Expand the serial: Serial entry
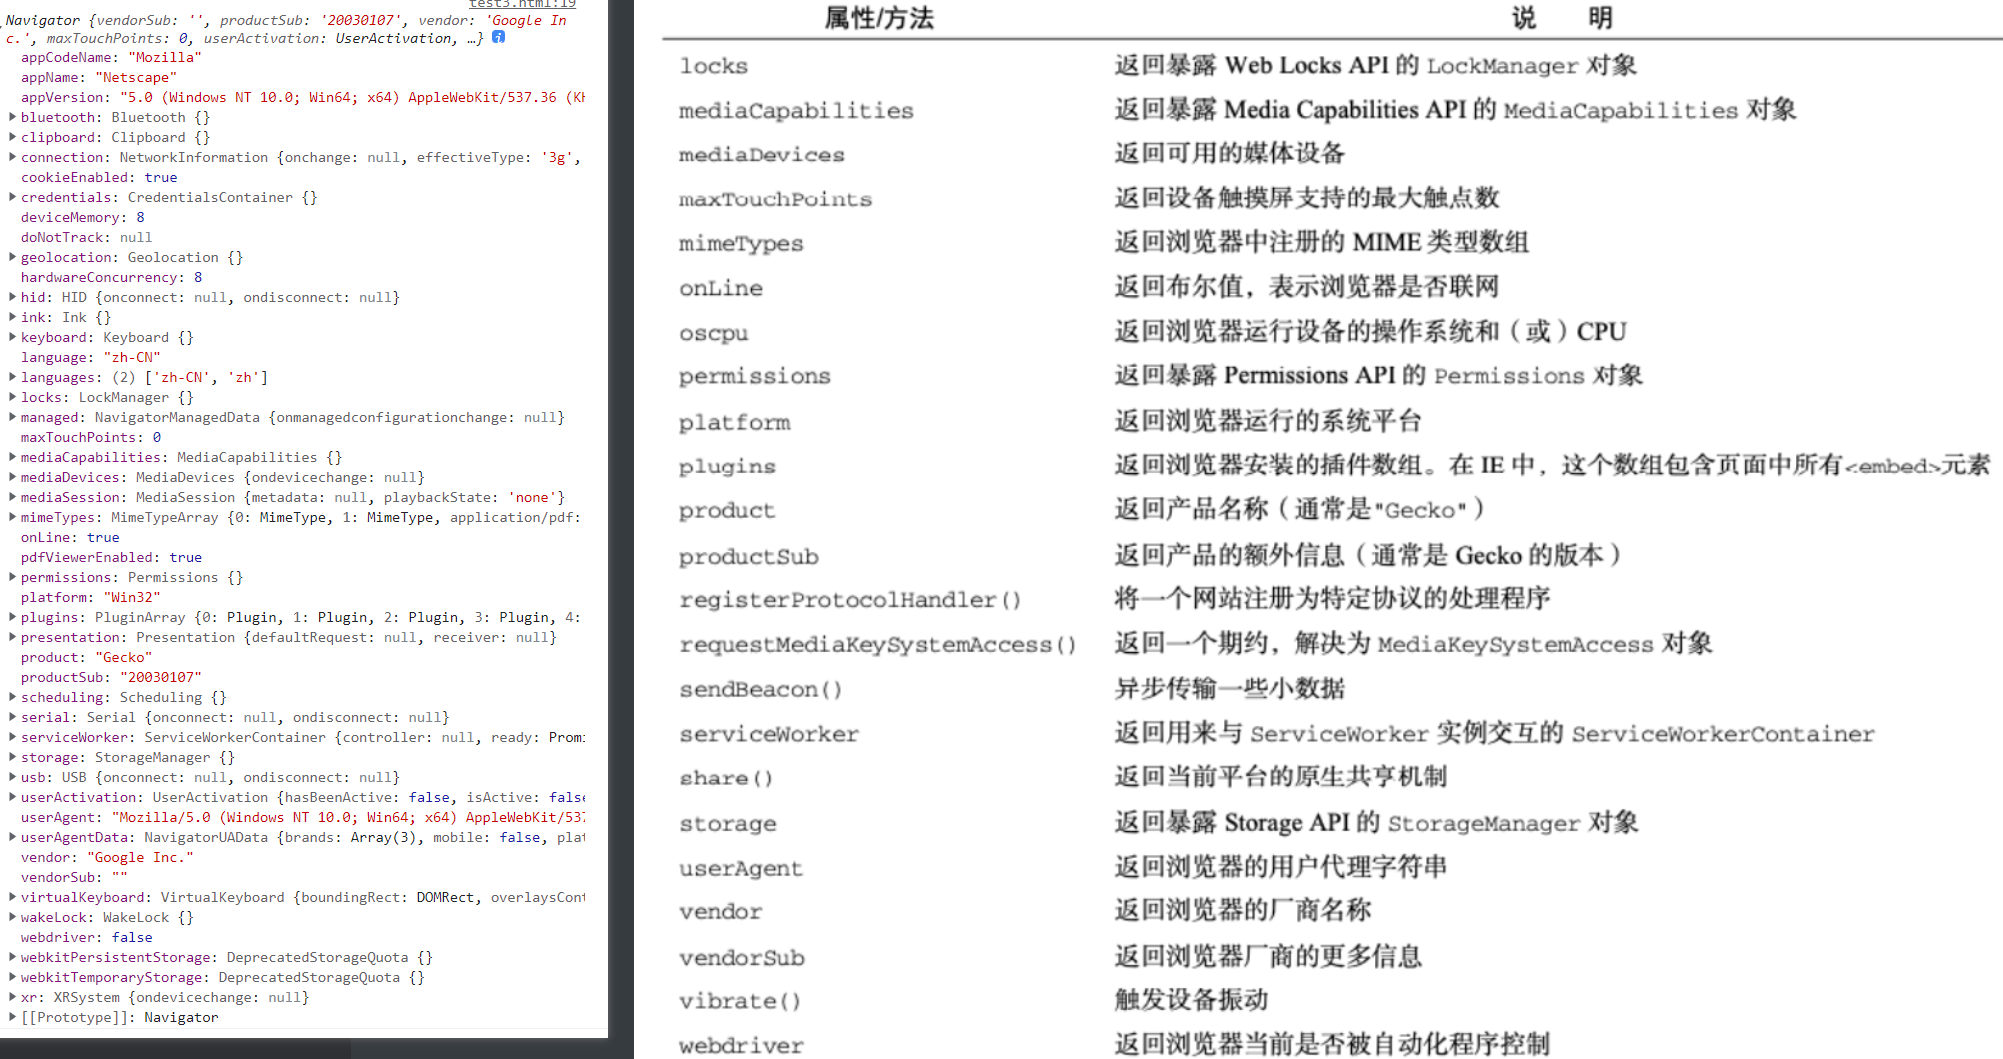The height and width of the screenshot is (1059, 2003). coord(12,717)
